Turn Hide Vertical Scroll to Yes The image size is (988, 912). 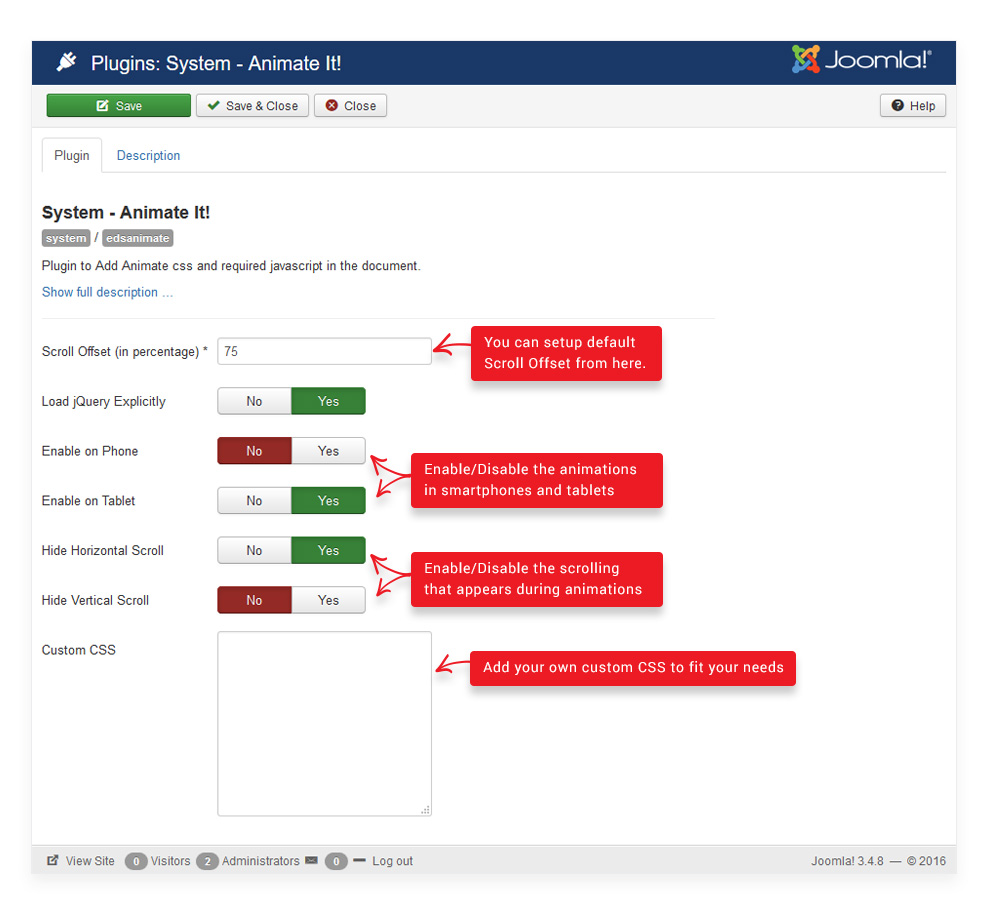pyautogui.click(x=328, y=600)
